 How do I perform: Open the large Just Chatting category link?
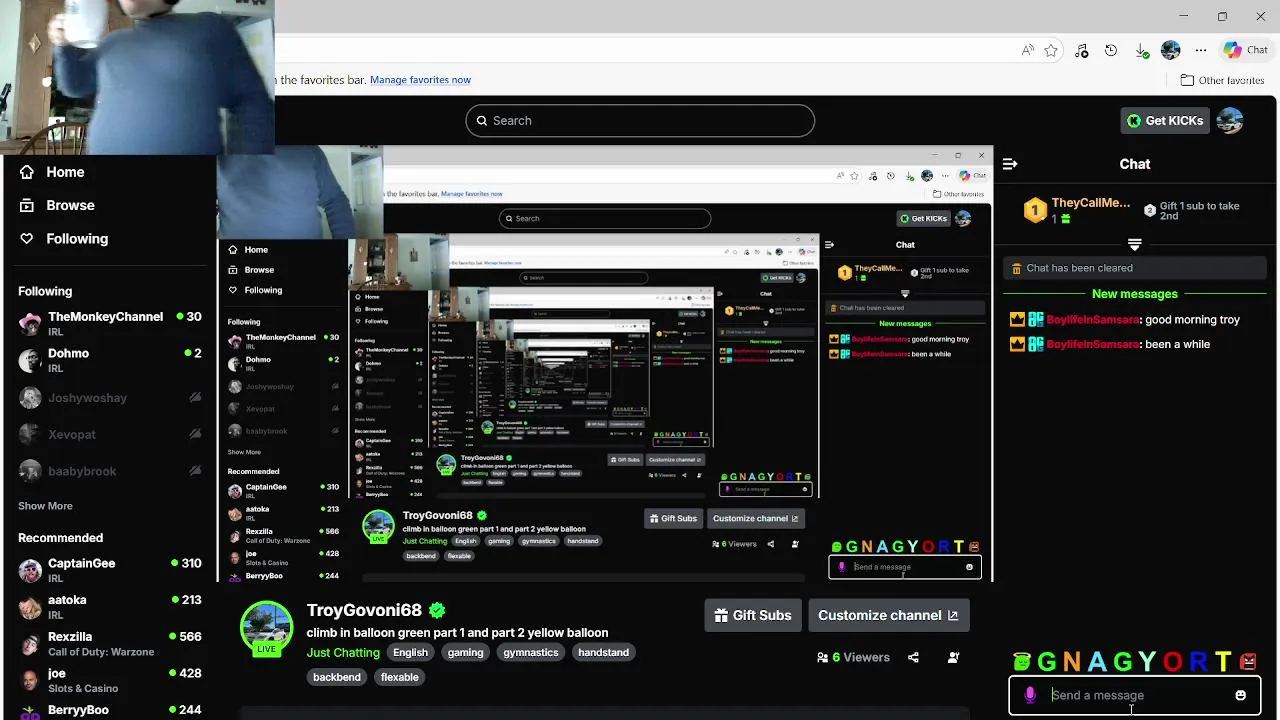click(x=343, y=652)
